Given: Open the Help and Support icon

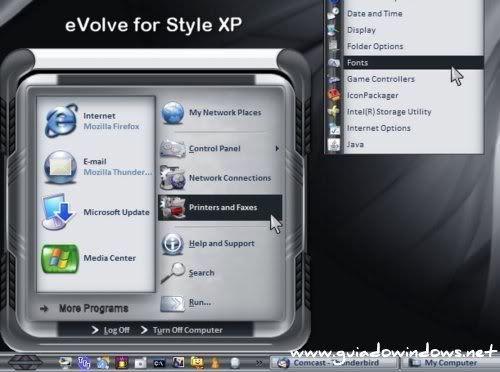Looking at the screenshot, I should point(172,244).
